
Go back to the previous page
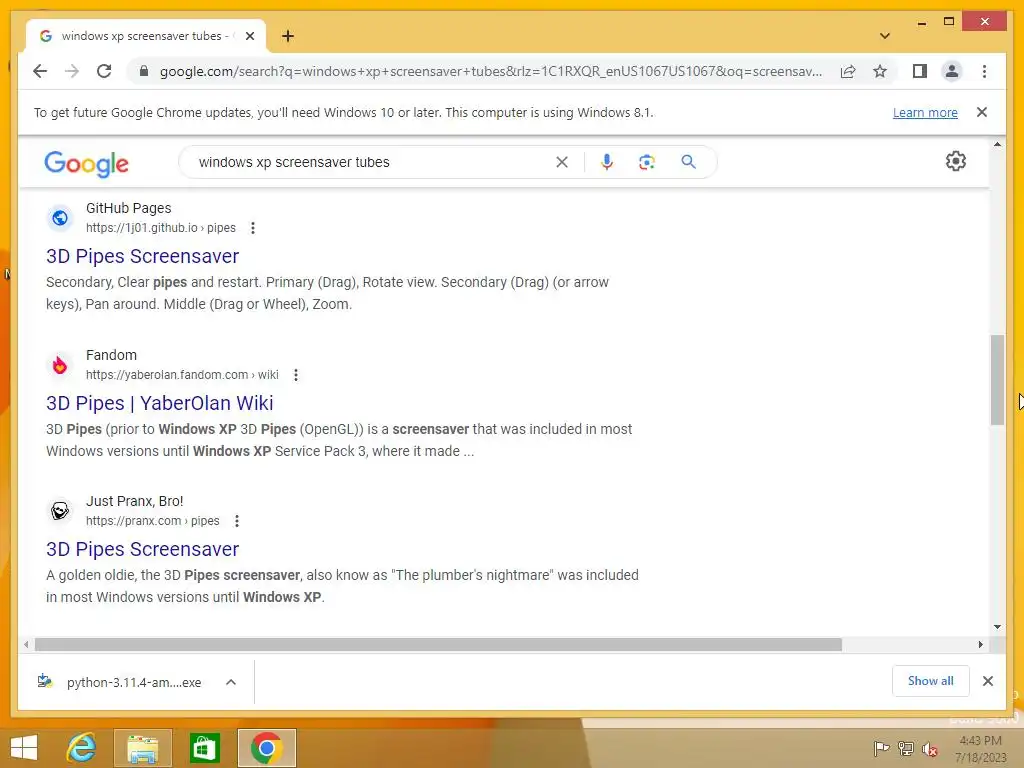(x=40, y=71)
